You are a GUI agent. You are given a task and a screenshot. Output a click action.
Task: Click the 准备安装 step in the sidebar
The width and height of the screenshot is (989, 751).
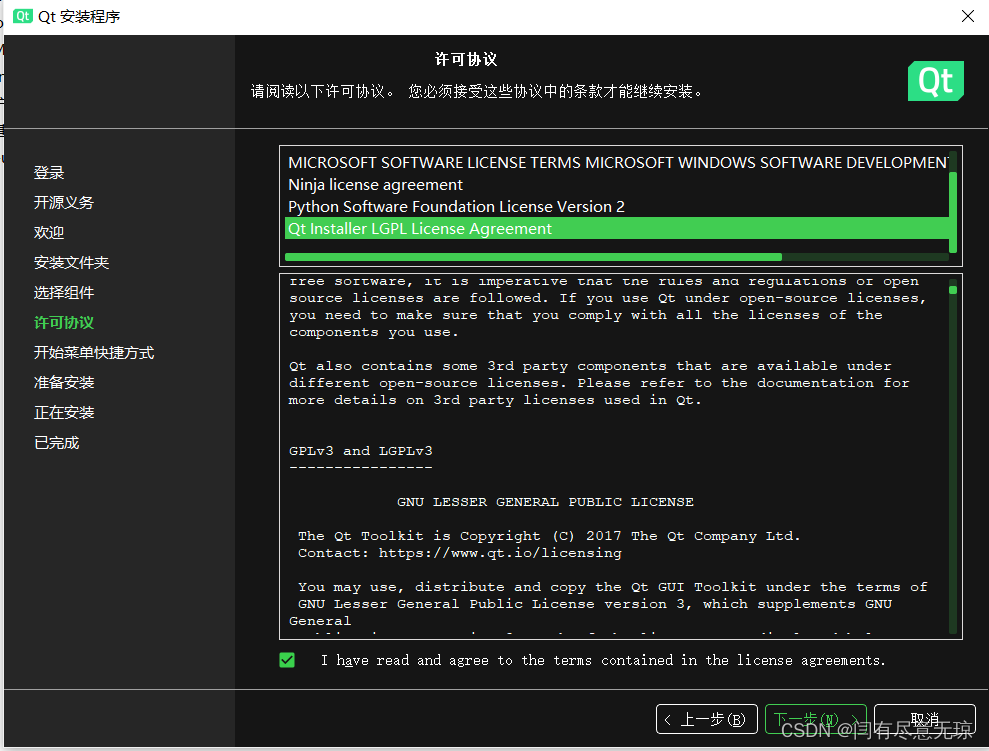pos(64,383)
